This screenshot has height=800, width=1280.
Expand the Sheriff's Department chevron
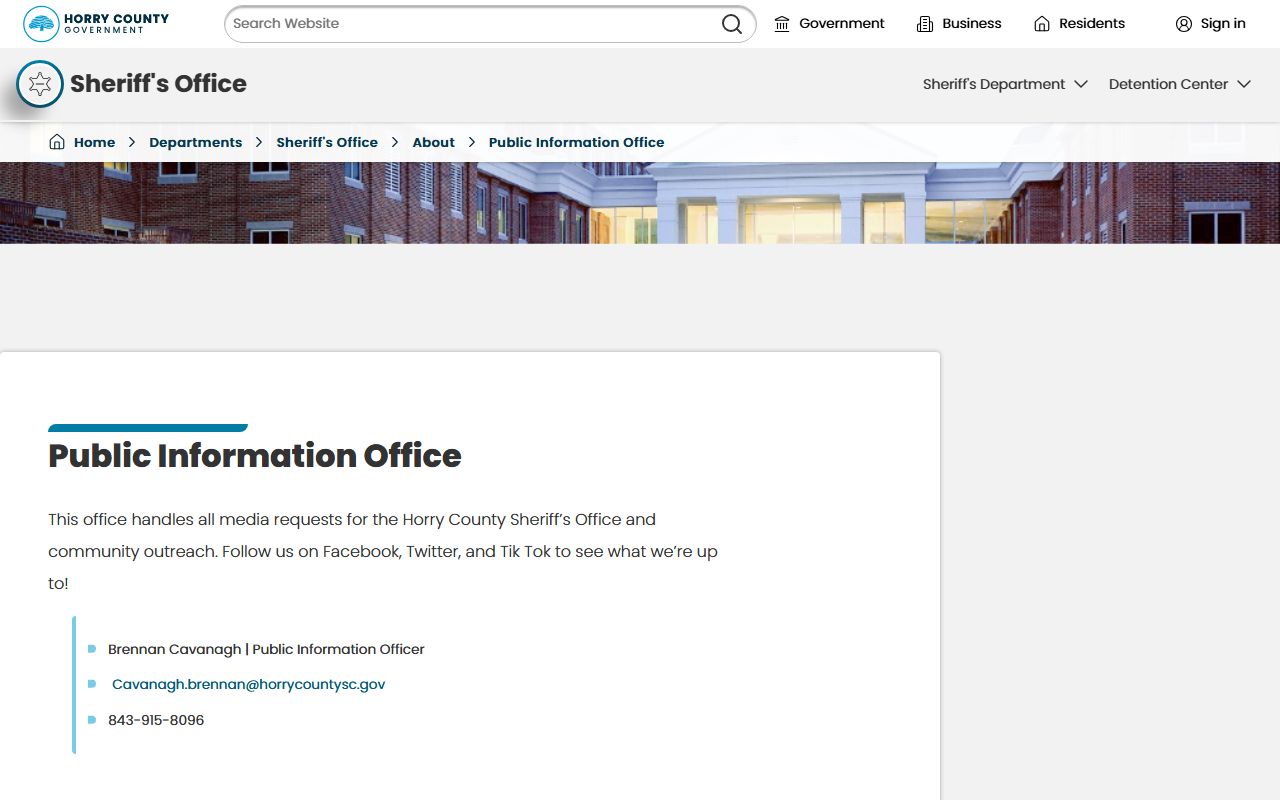pyautogui.click(x=1080, y=84)
